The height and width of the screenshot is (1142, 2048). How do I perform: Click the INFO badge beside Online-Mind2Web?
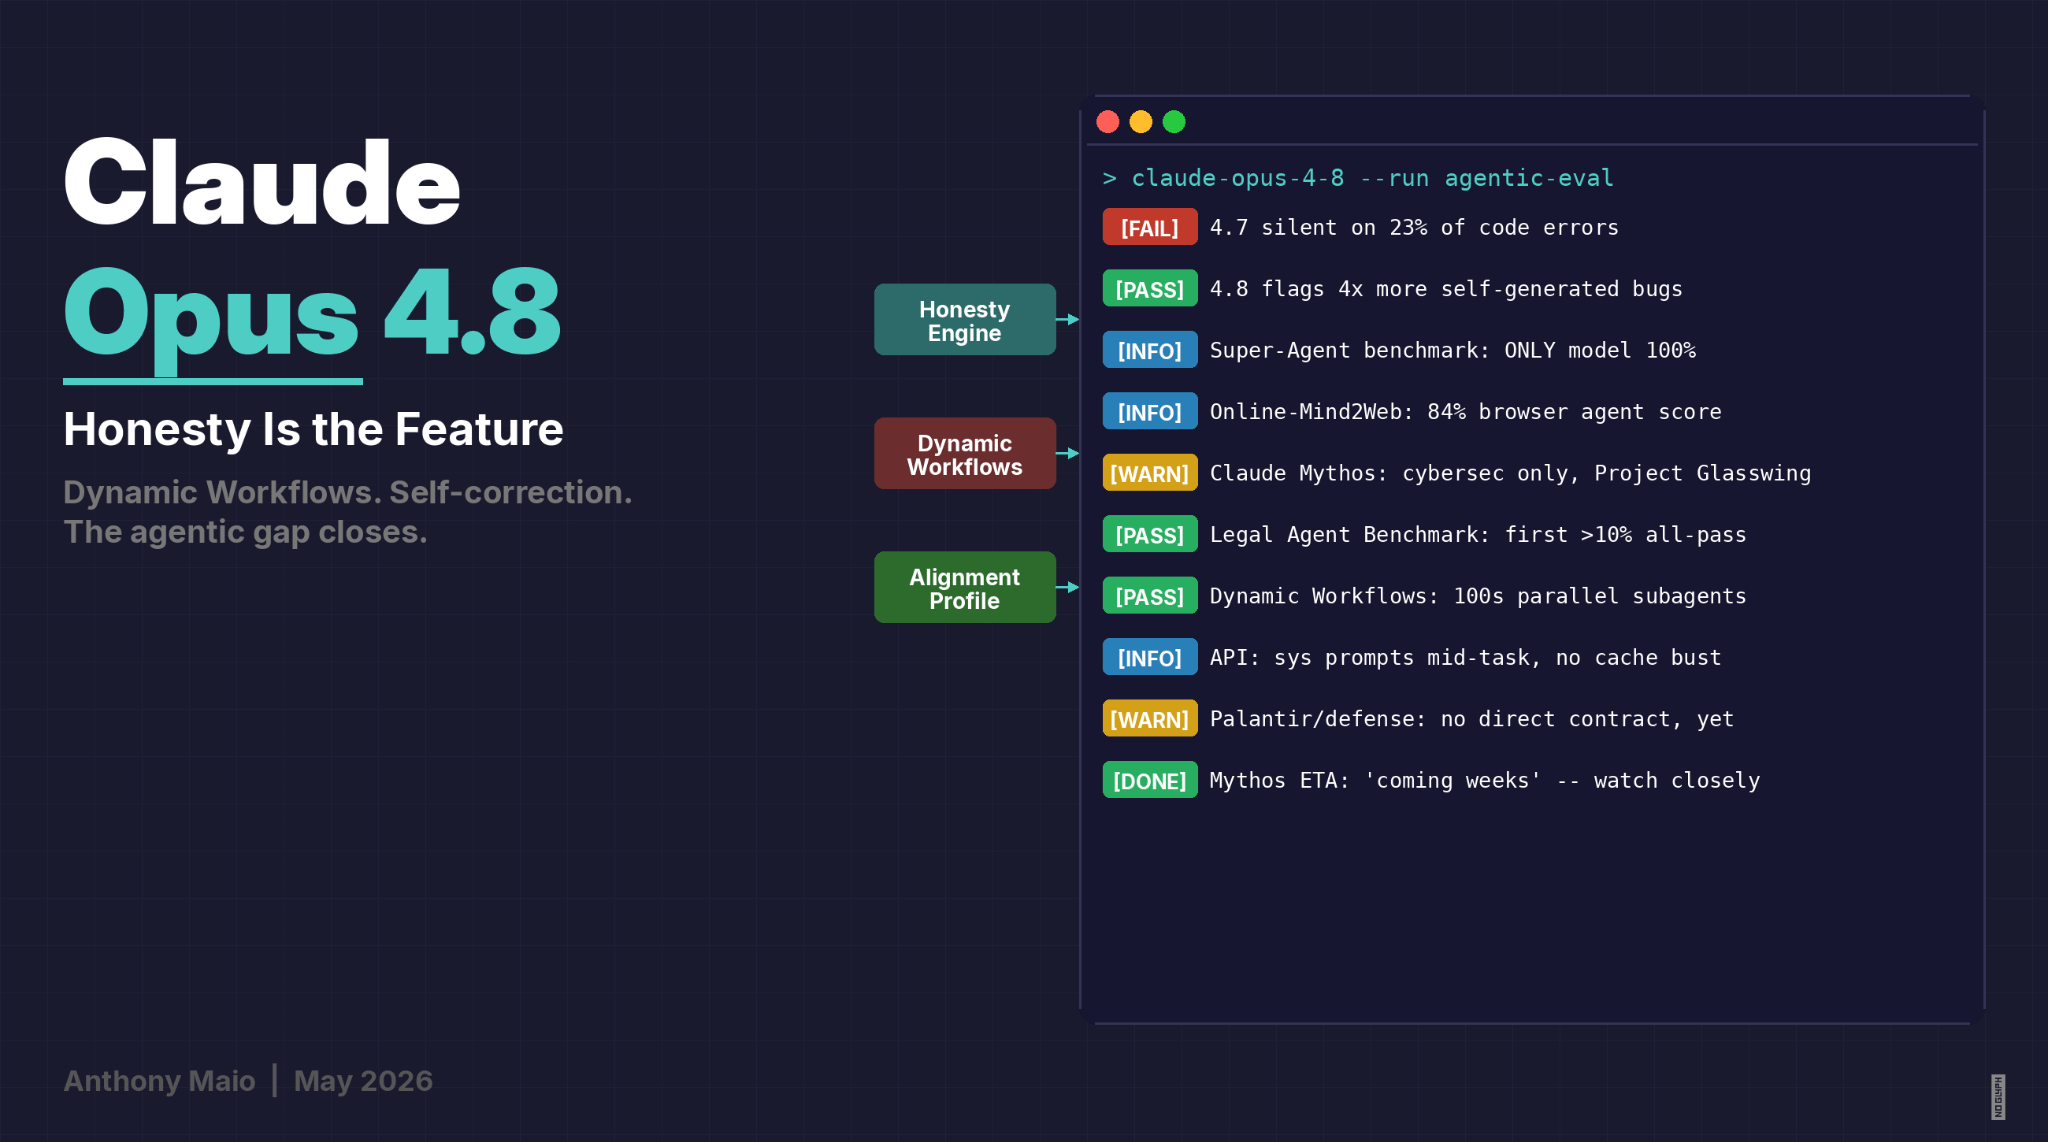(1149, 412)
